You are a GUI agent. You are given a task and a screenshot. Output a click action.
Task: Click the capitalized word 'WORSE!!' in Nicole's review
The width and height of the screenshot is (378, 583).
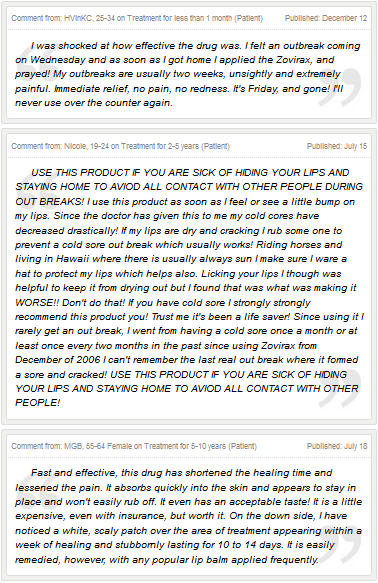click(x=37, y=303)
